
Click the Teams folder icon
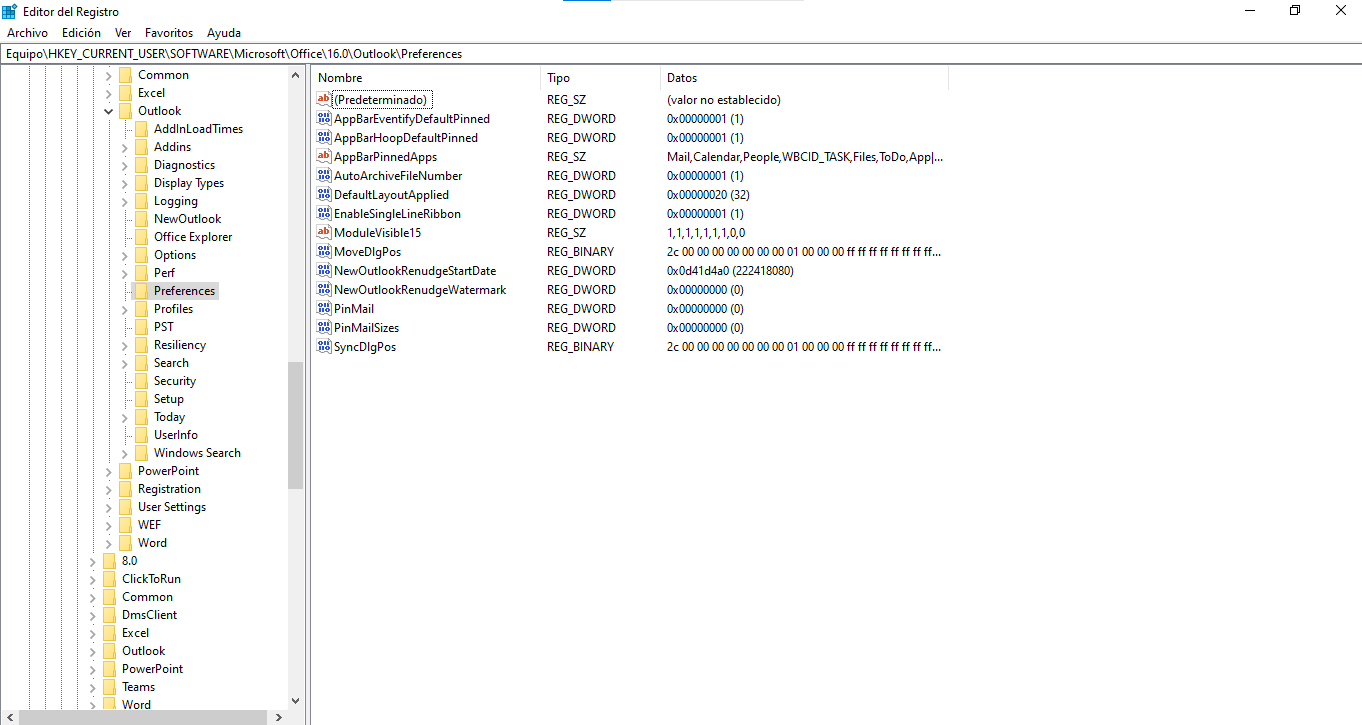(109, 687)
